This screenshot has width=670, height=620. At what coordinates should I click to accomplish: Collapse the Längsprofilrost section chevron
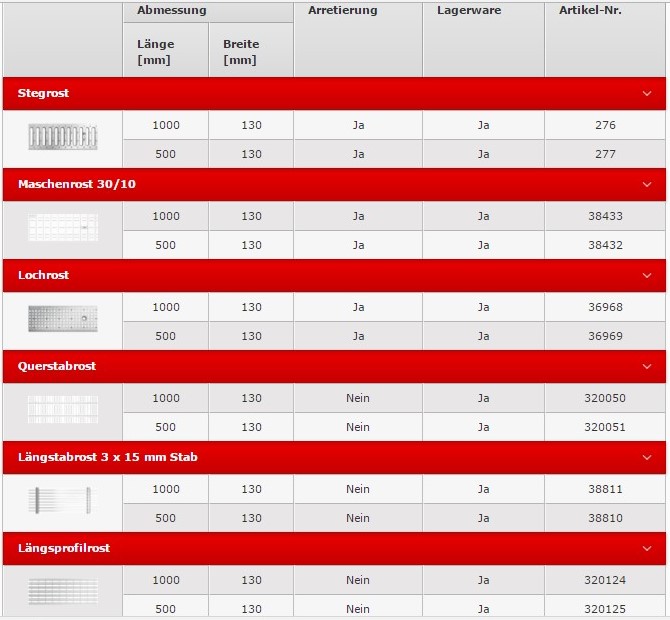647,549
